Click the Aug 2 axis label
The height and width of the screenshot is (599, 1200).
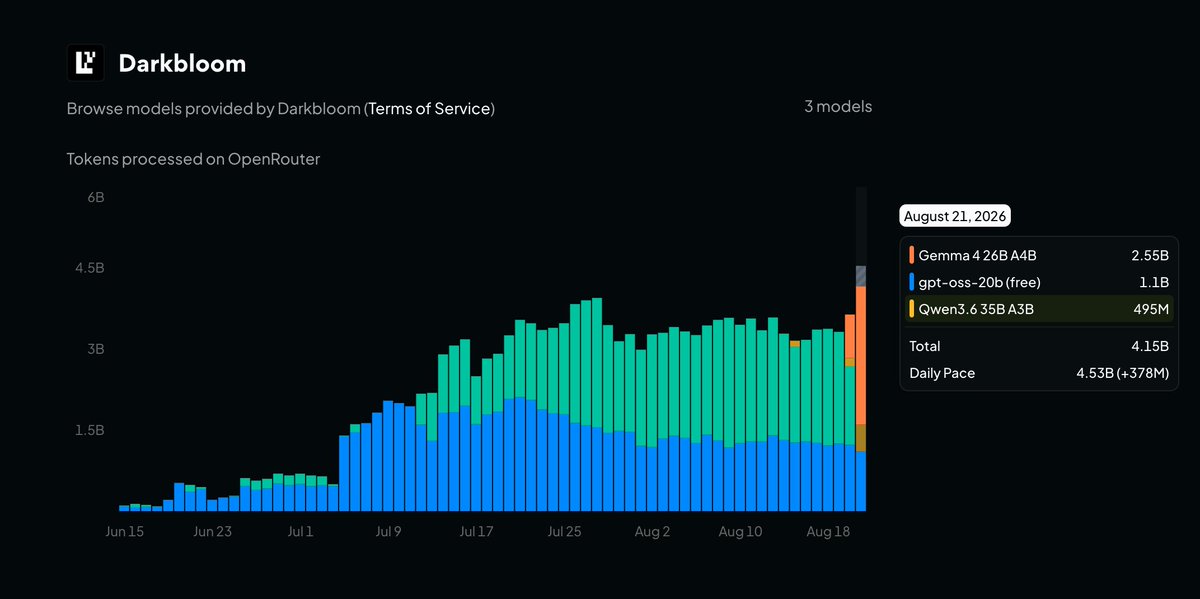pyautogui.click(x=652, y=532)
